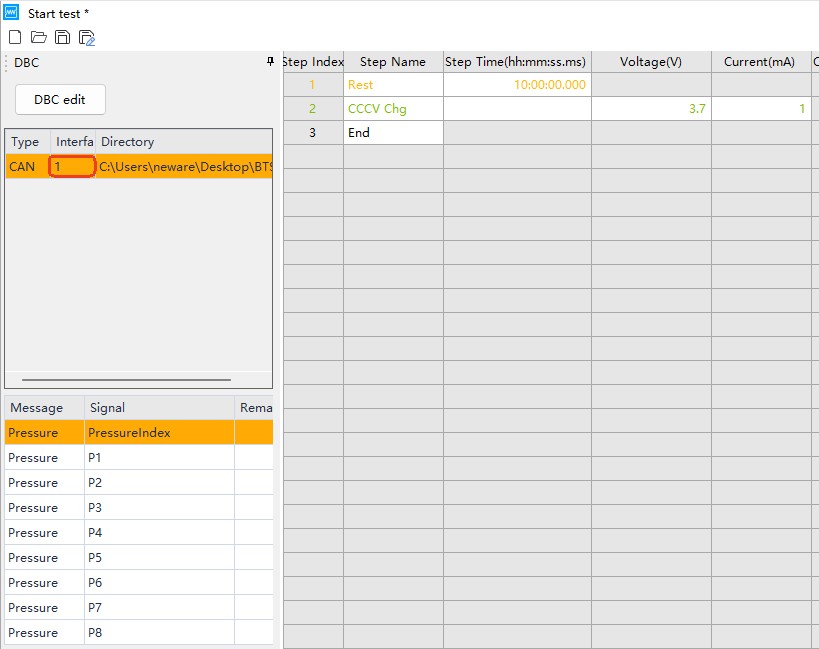Select the CAN type row
819x649 pixels.
24,167
